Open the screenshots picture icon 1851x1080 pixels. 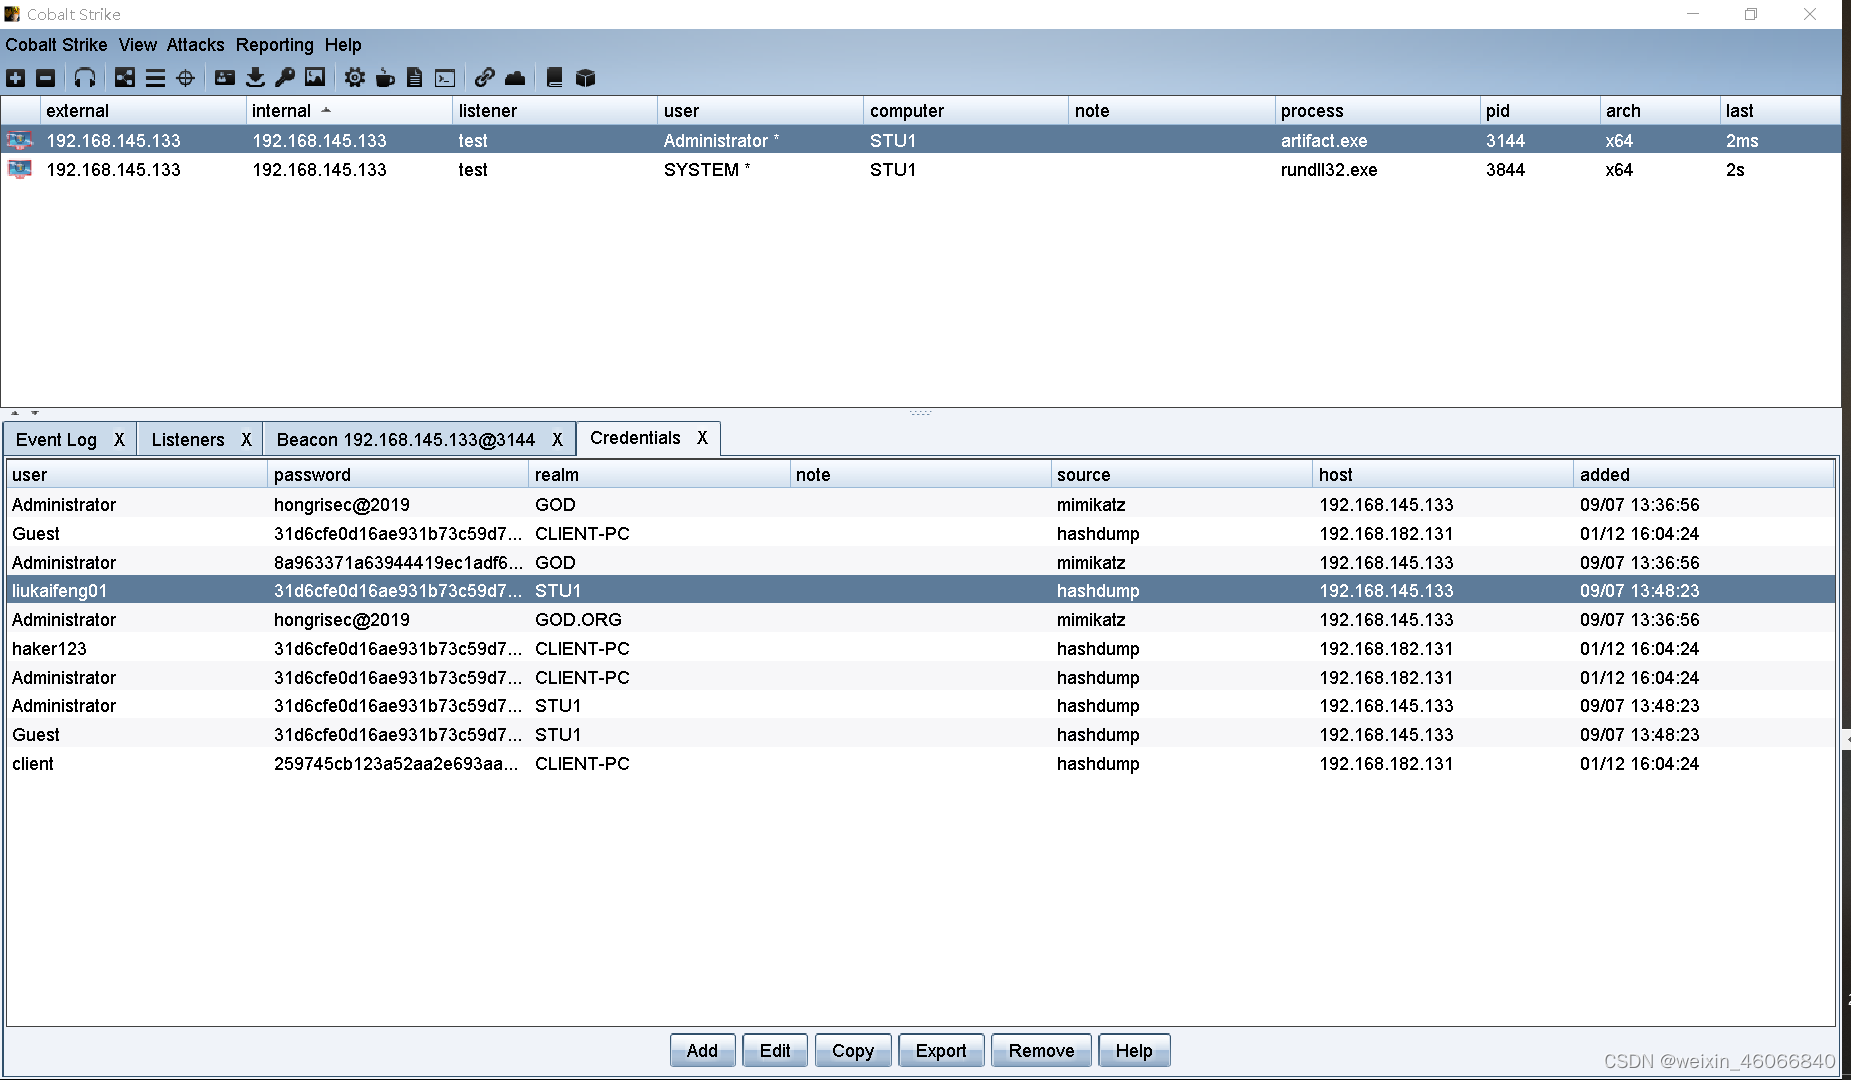coord(315,78)
